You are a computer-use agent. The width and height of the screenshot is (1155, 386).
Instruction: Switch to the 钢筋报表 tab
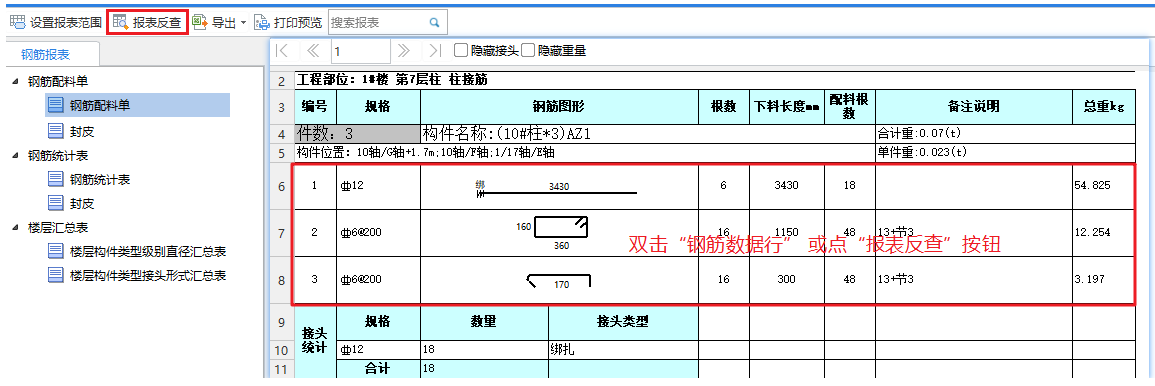click(x=46, y=55)
